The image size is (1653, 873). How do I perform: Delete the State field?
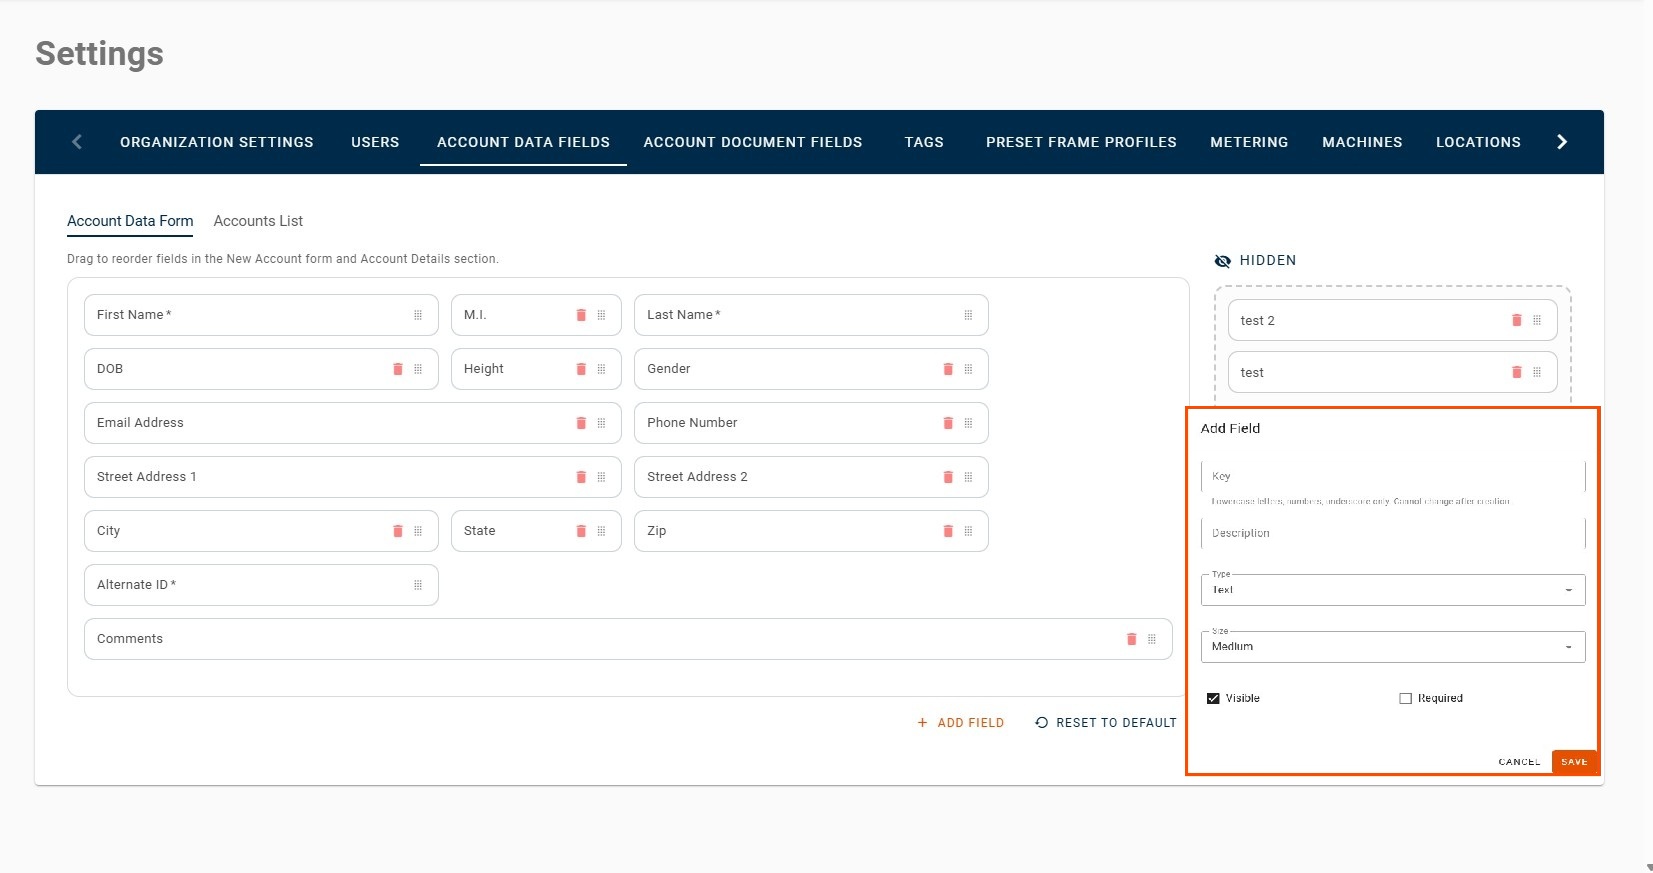[581, 531]
